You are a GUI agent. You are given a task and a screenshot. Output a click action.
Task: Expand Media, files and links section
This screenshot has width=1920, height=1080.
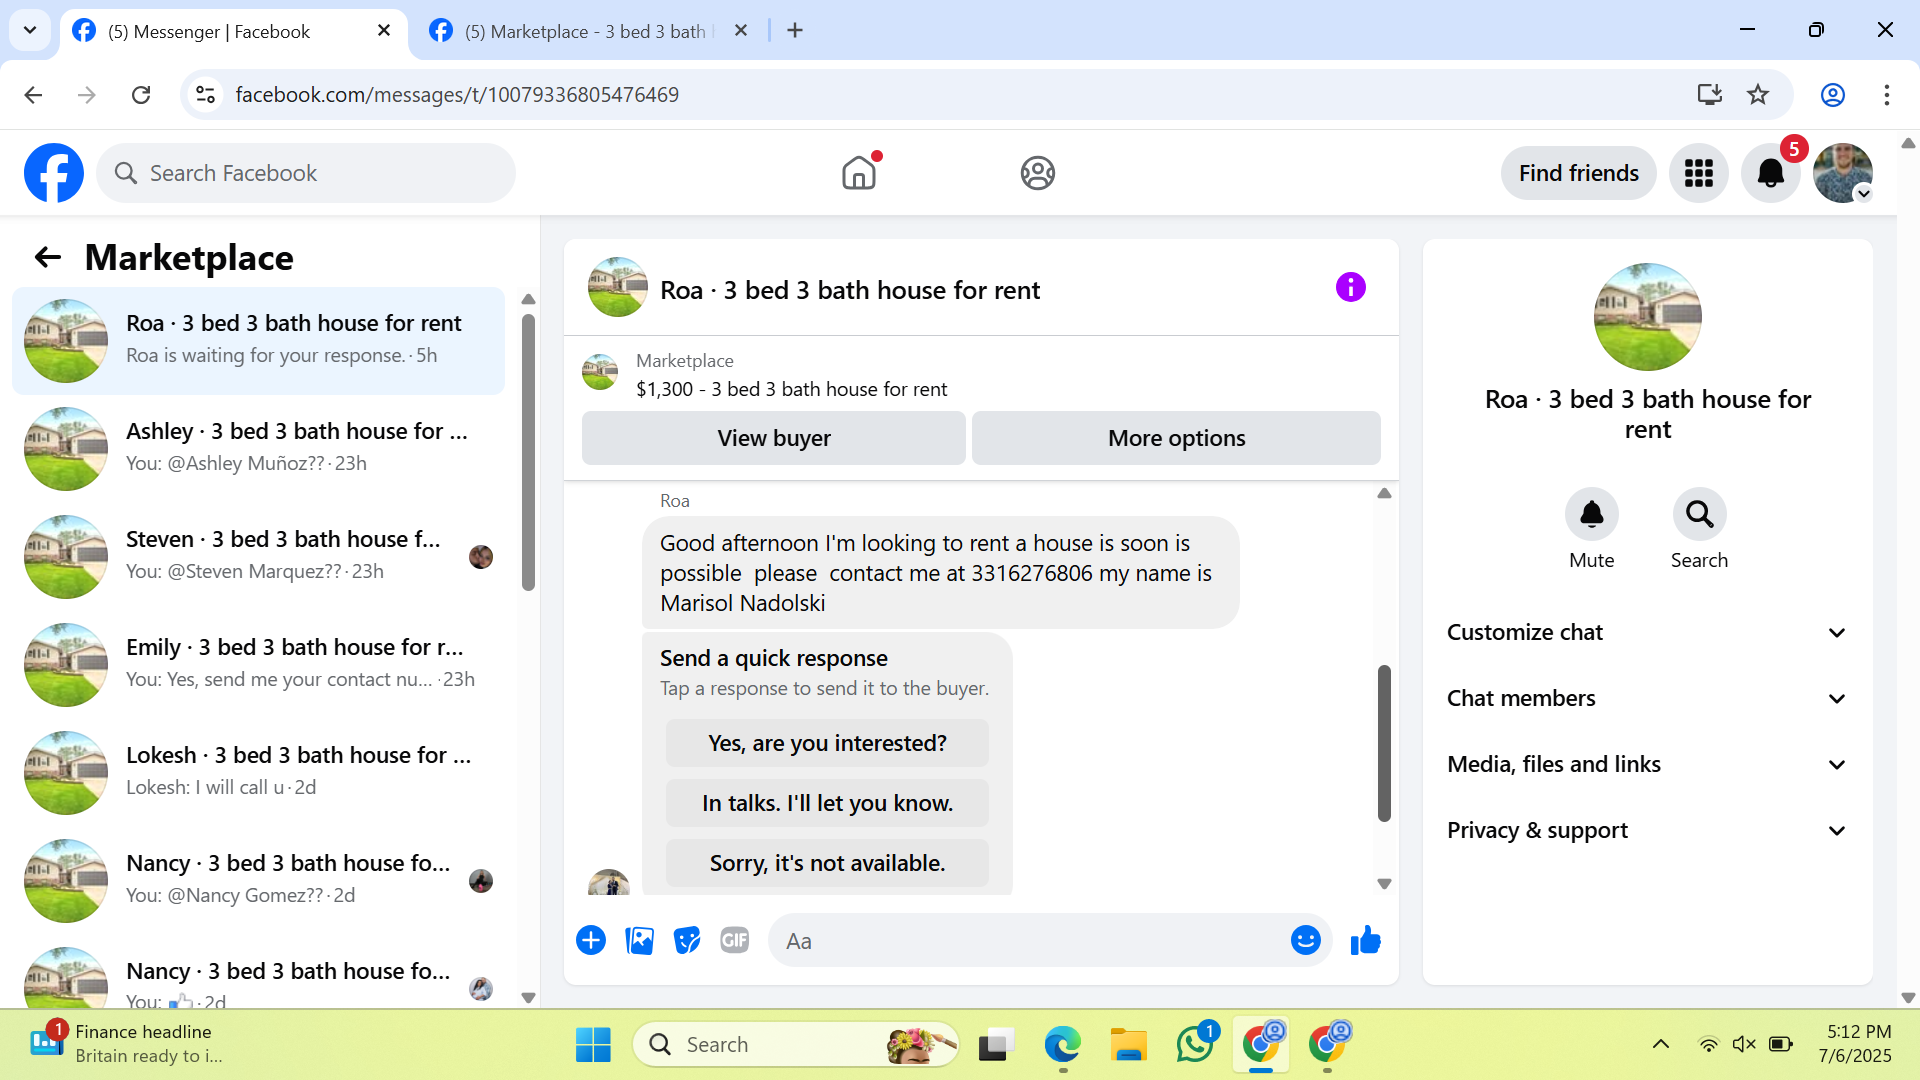[x=1647, y=764]
